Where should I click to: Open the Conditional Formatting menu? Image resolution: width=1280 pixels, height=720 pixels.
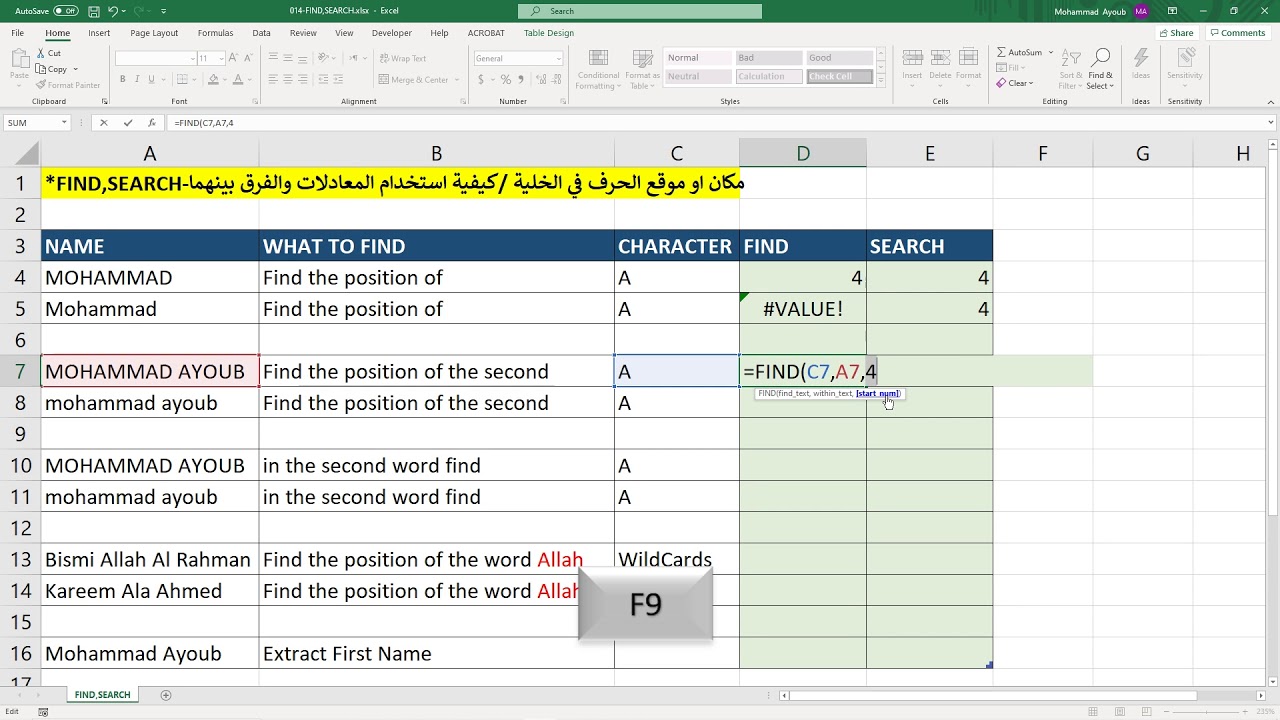598,70
